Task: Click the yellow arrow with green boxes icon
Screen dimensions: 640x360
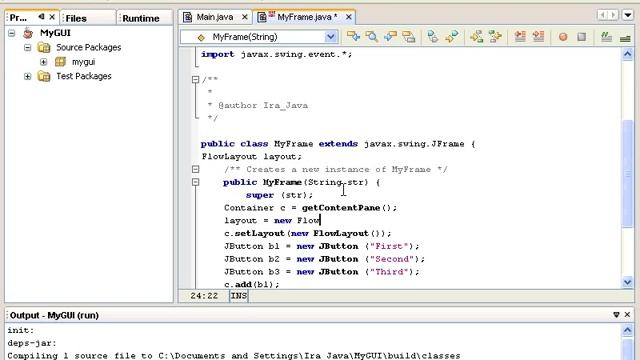Action: tap(476, 37)
